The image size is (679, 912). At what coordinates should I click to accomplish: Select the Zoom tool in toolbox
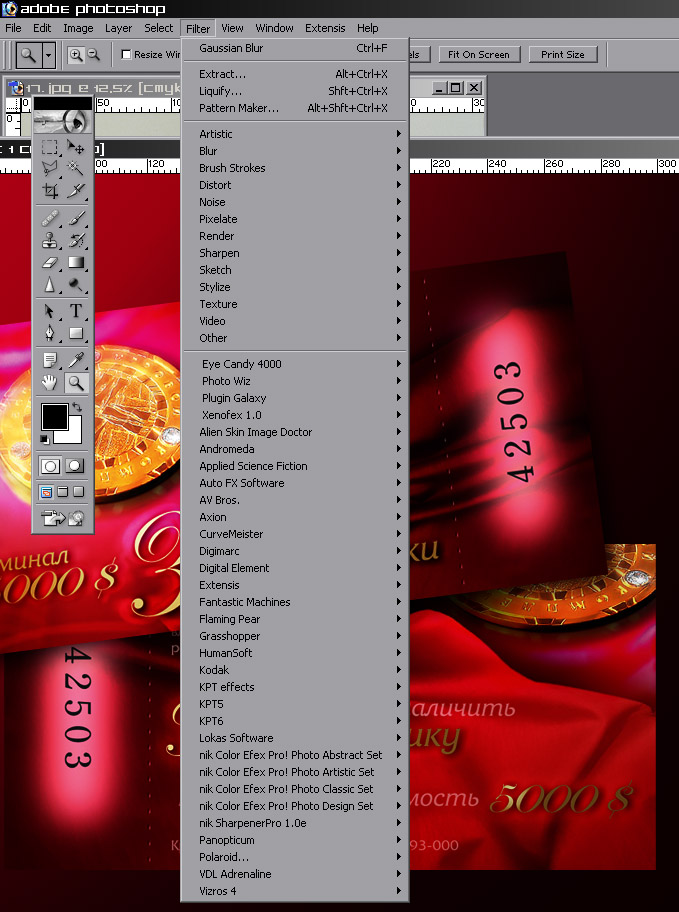(76, 383)
